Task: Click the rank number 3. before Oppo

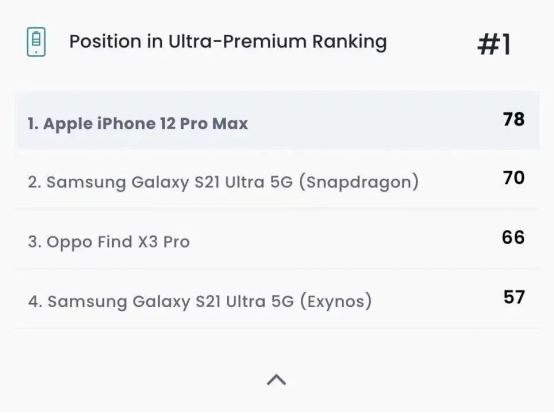Action: pyautogui.click(x=35, y=242)
